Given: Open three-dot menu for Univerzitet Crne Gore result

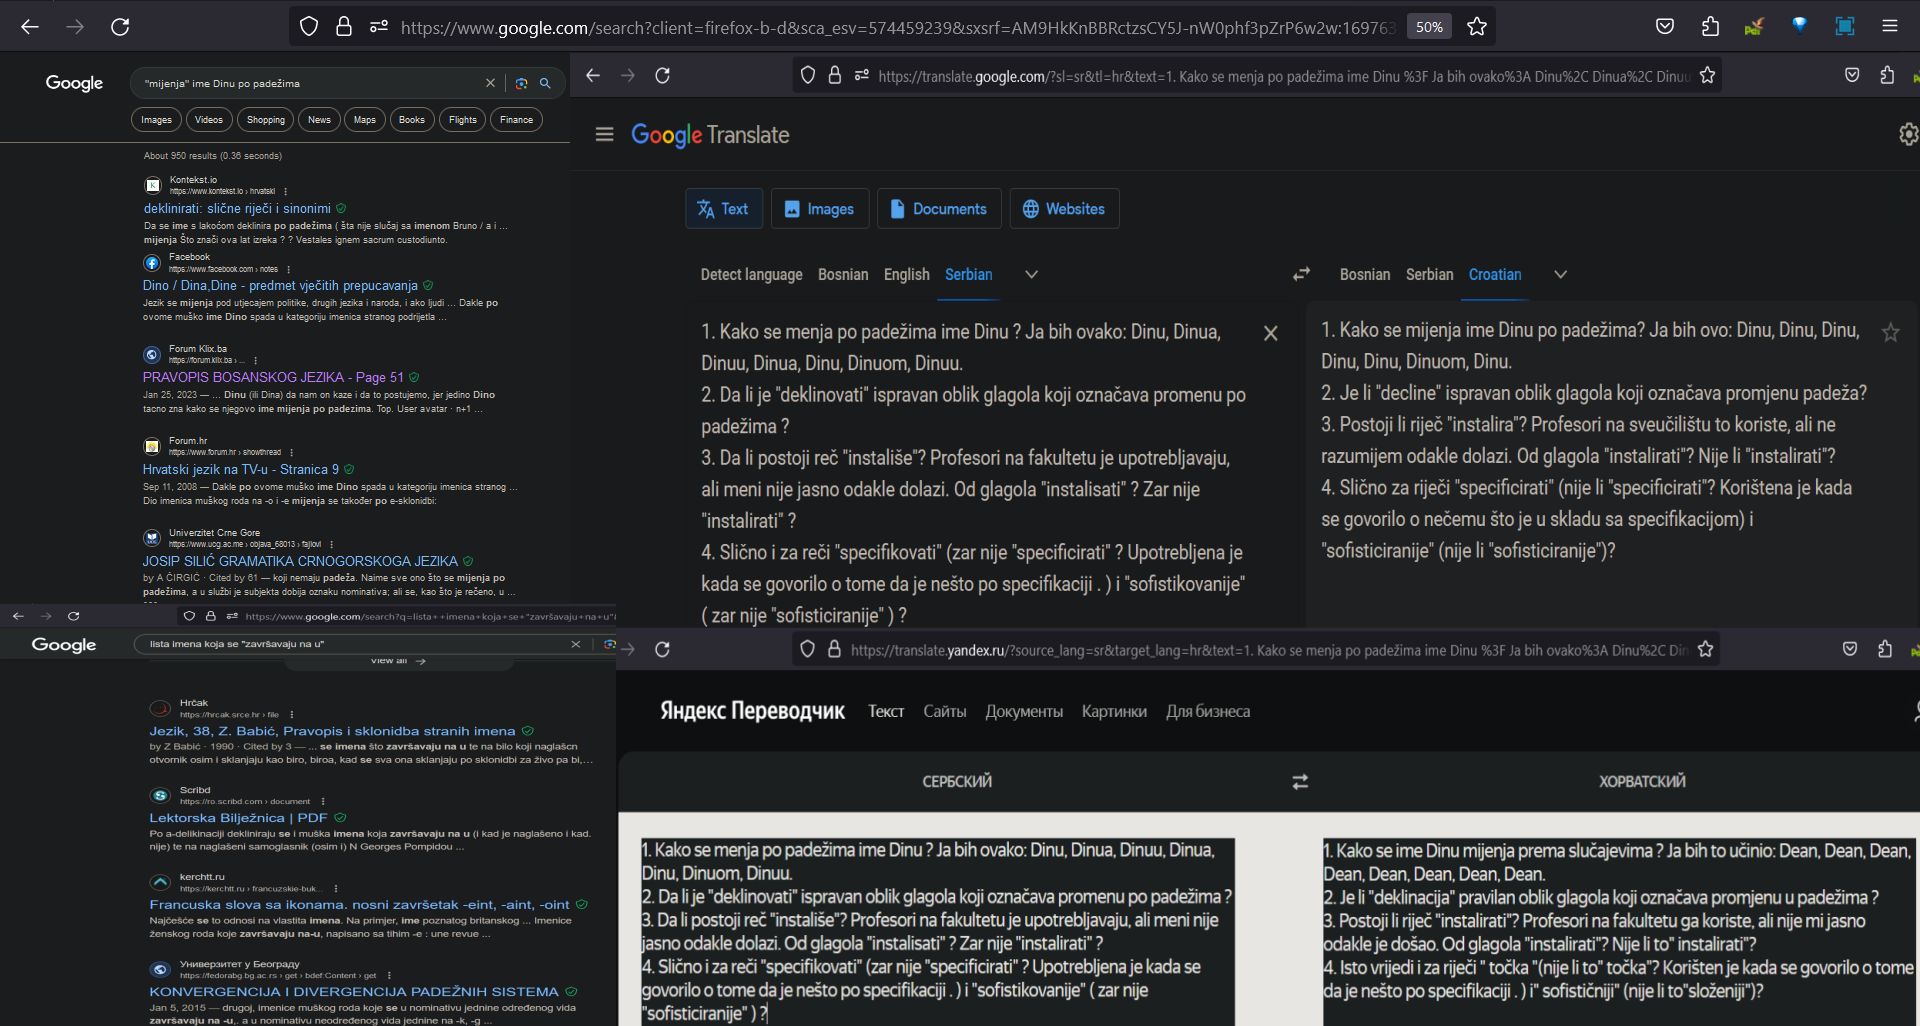Looking at the screenshot, I should tap(331, 545).
